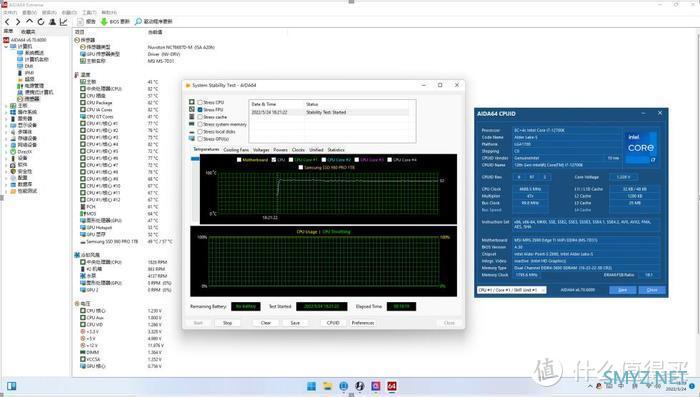This screenshot has width=700, height=397.
Task: Click the BIOS 更新 toolbar button
Action: [115, 21]
